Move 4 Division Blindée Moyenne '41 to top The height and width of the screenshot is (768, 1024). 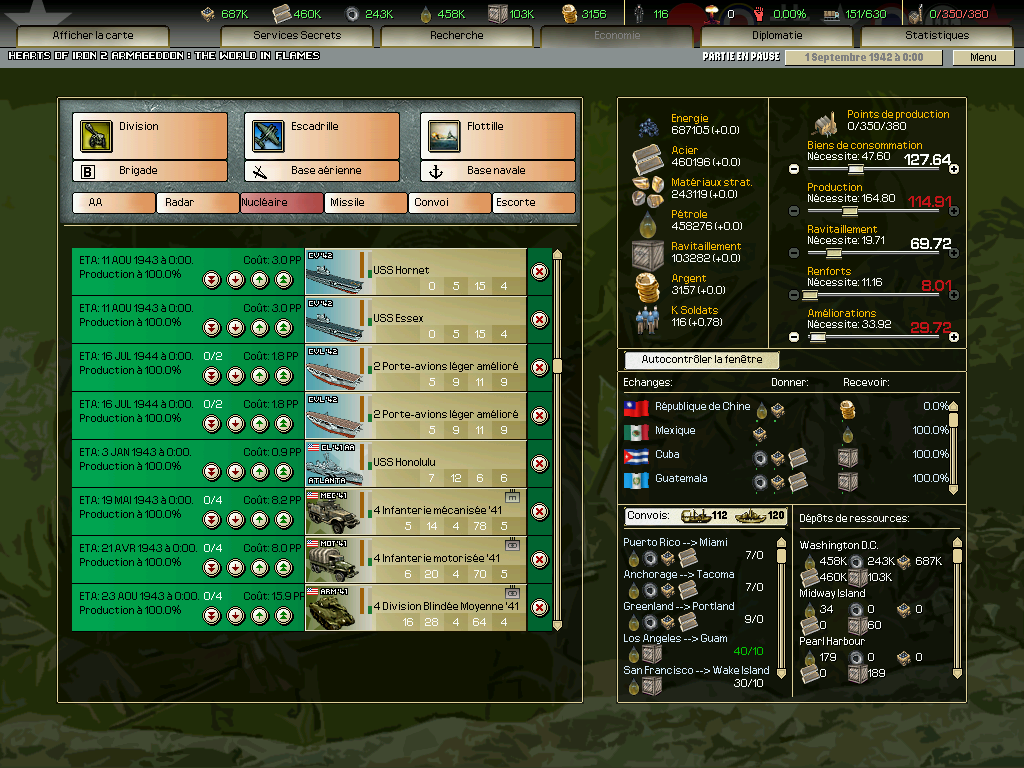[x=283, y=616]
